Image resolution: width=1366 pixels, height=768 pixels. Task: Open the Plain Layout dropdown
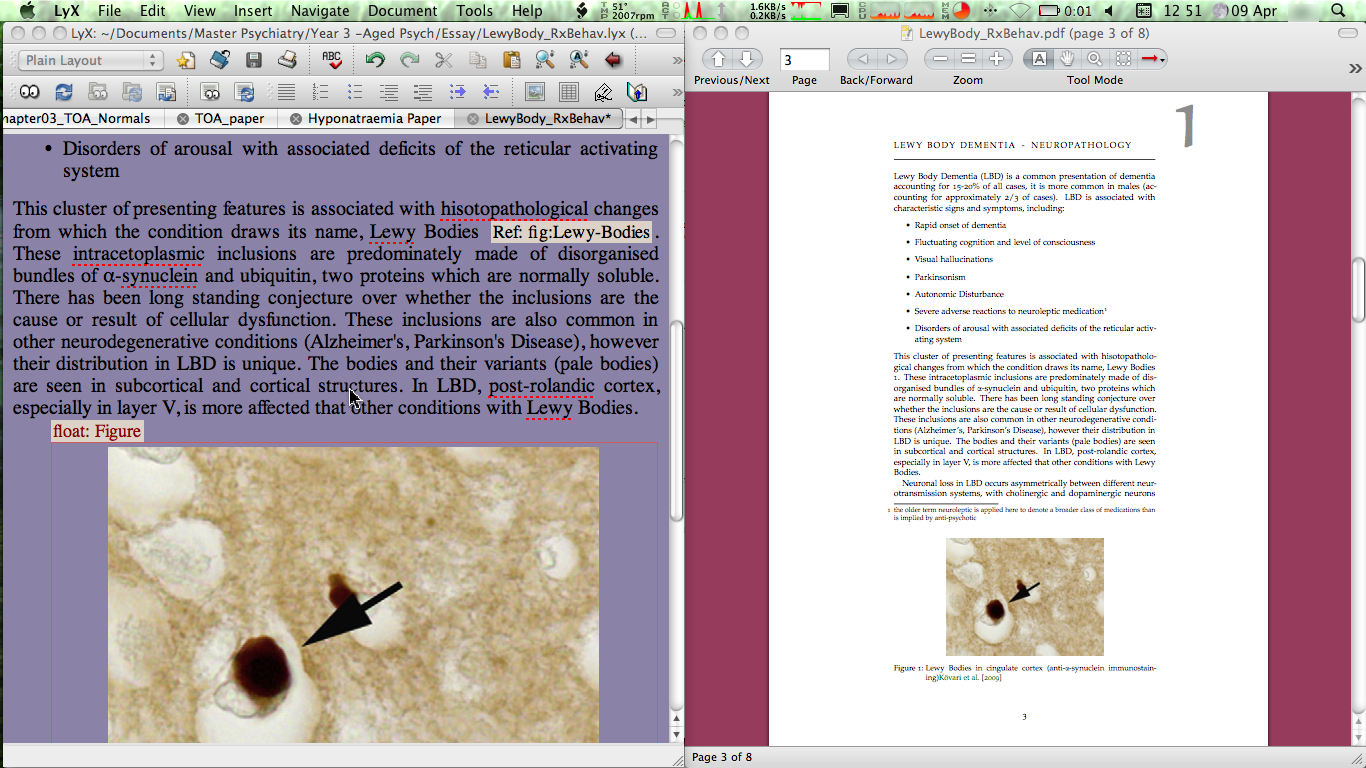(90, 60)
